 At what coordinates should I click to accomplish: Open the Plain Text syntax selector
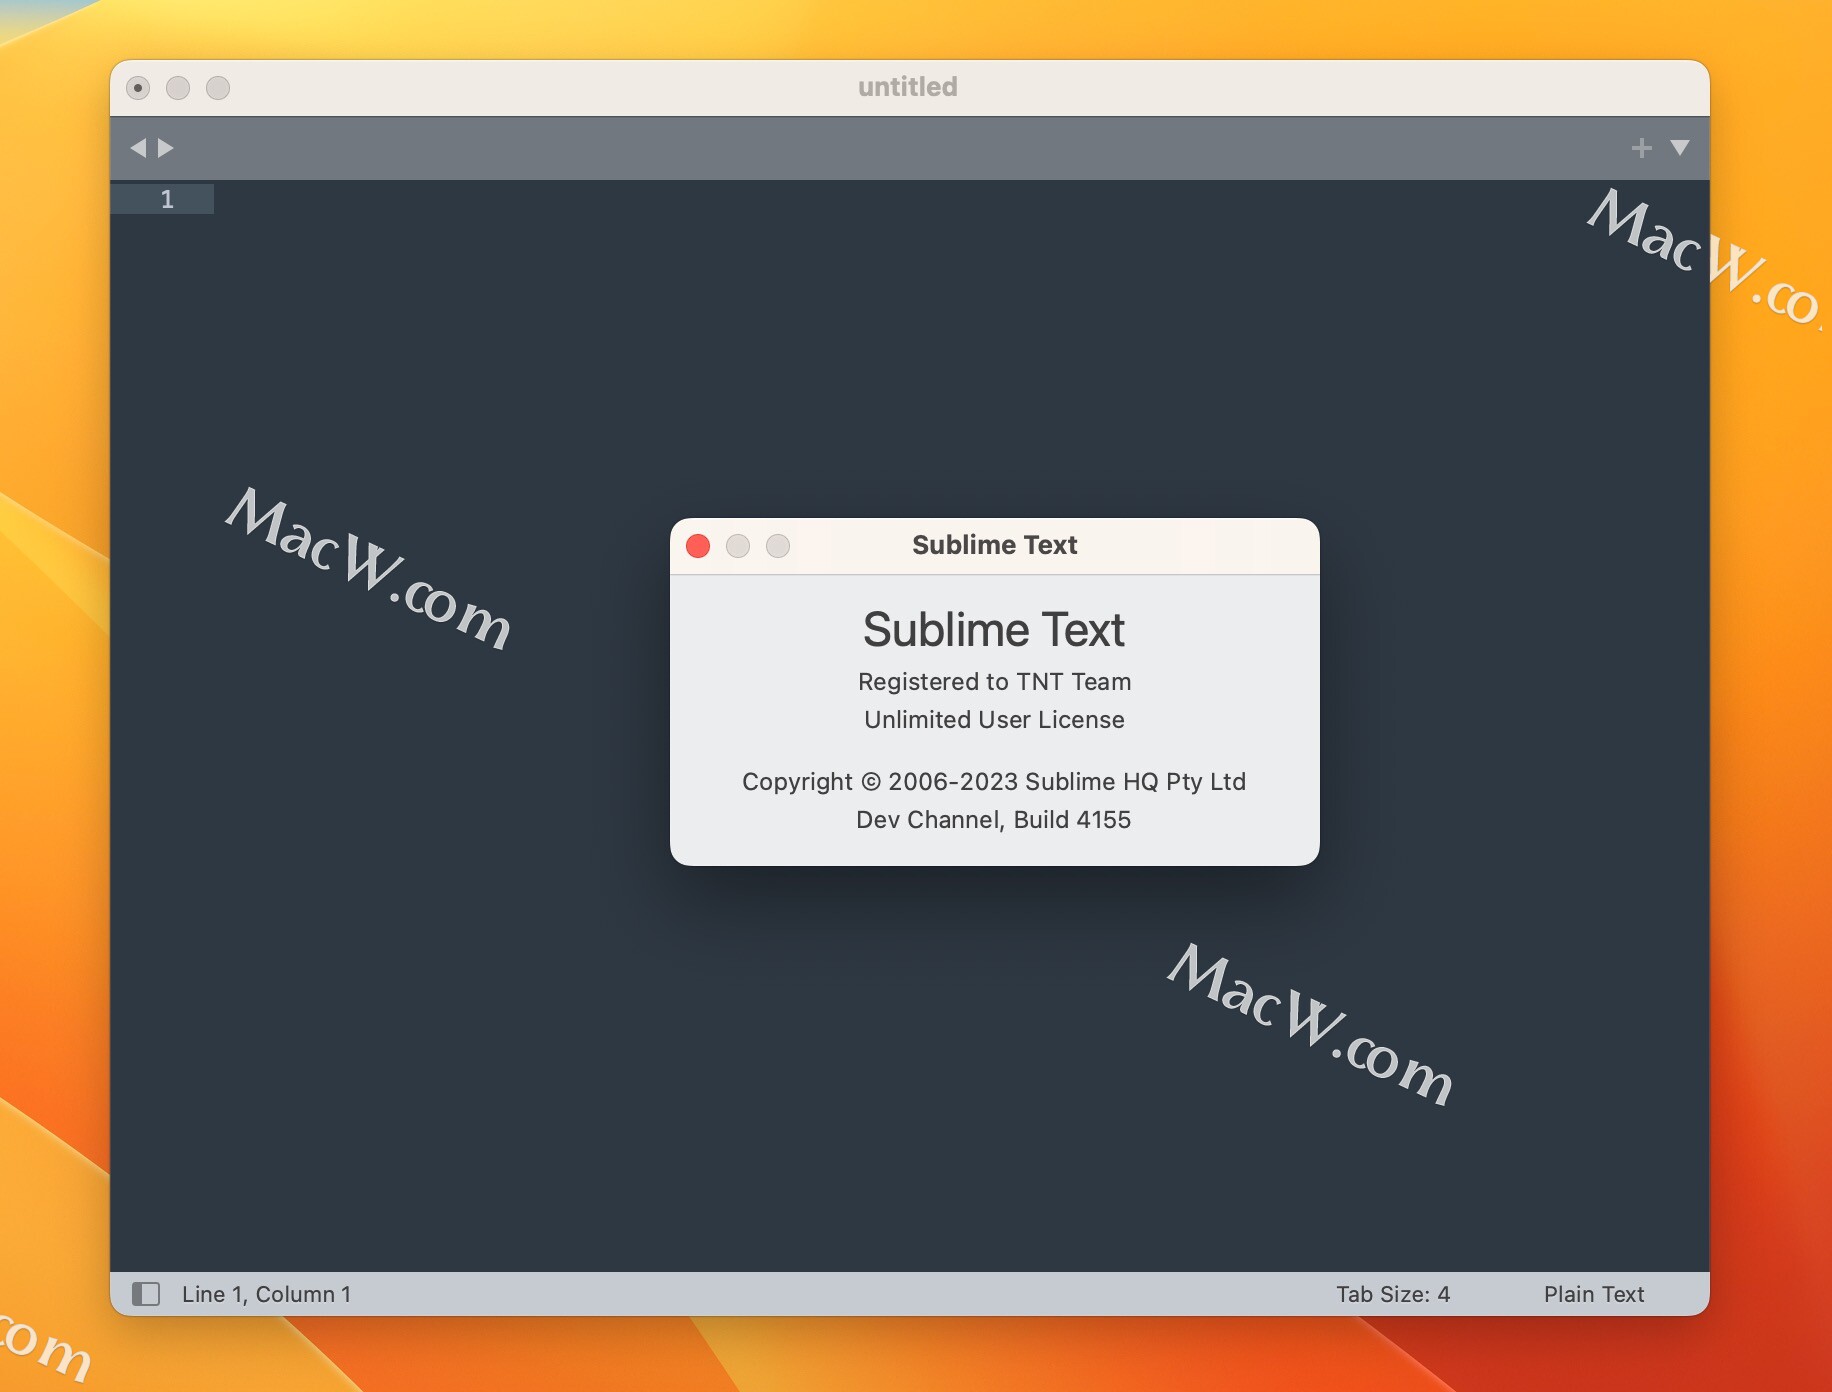click(1594, 1294)
